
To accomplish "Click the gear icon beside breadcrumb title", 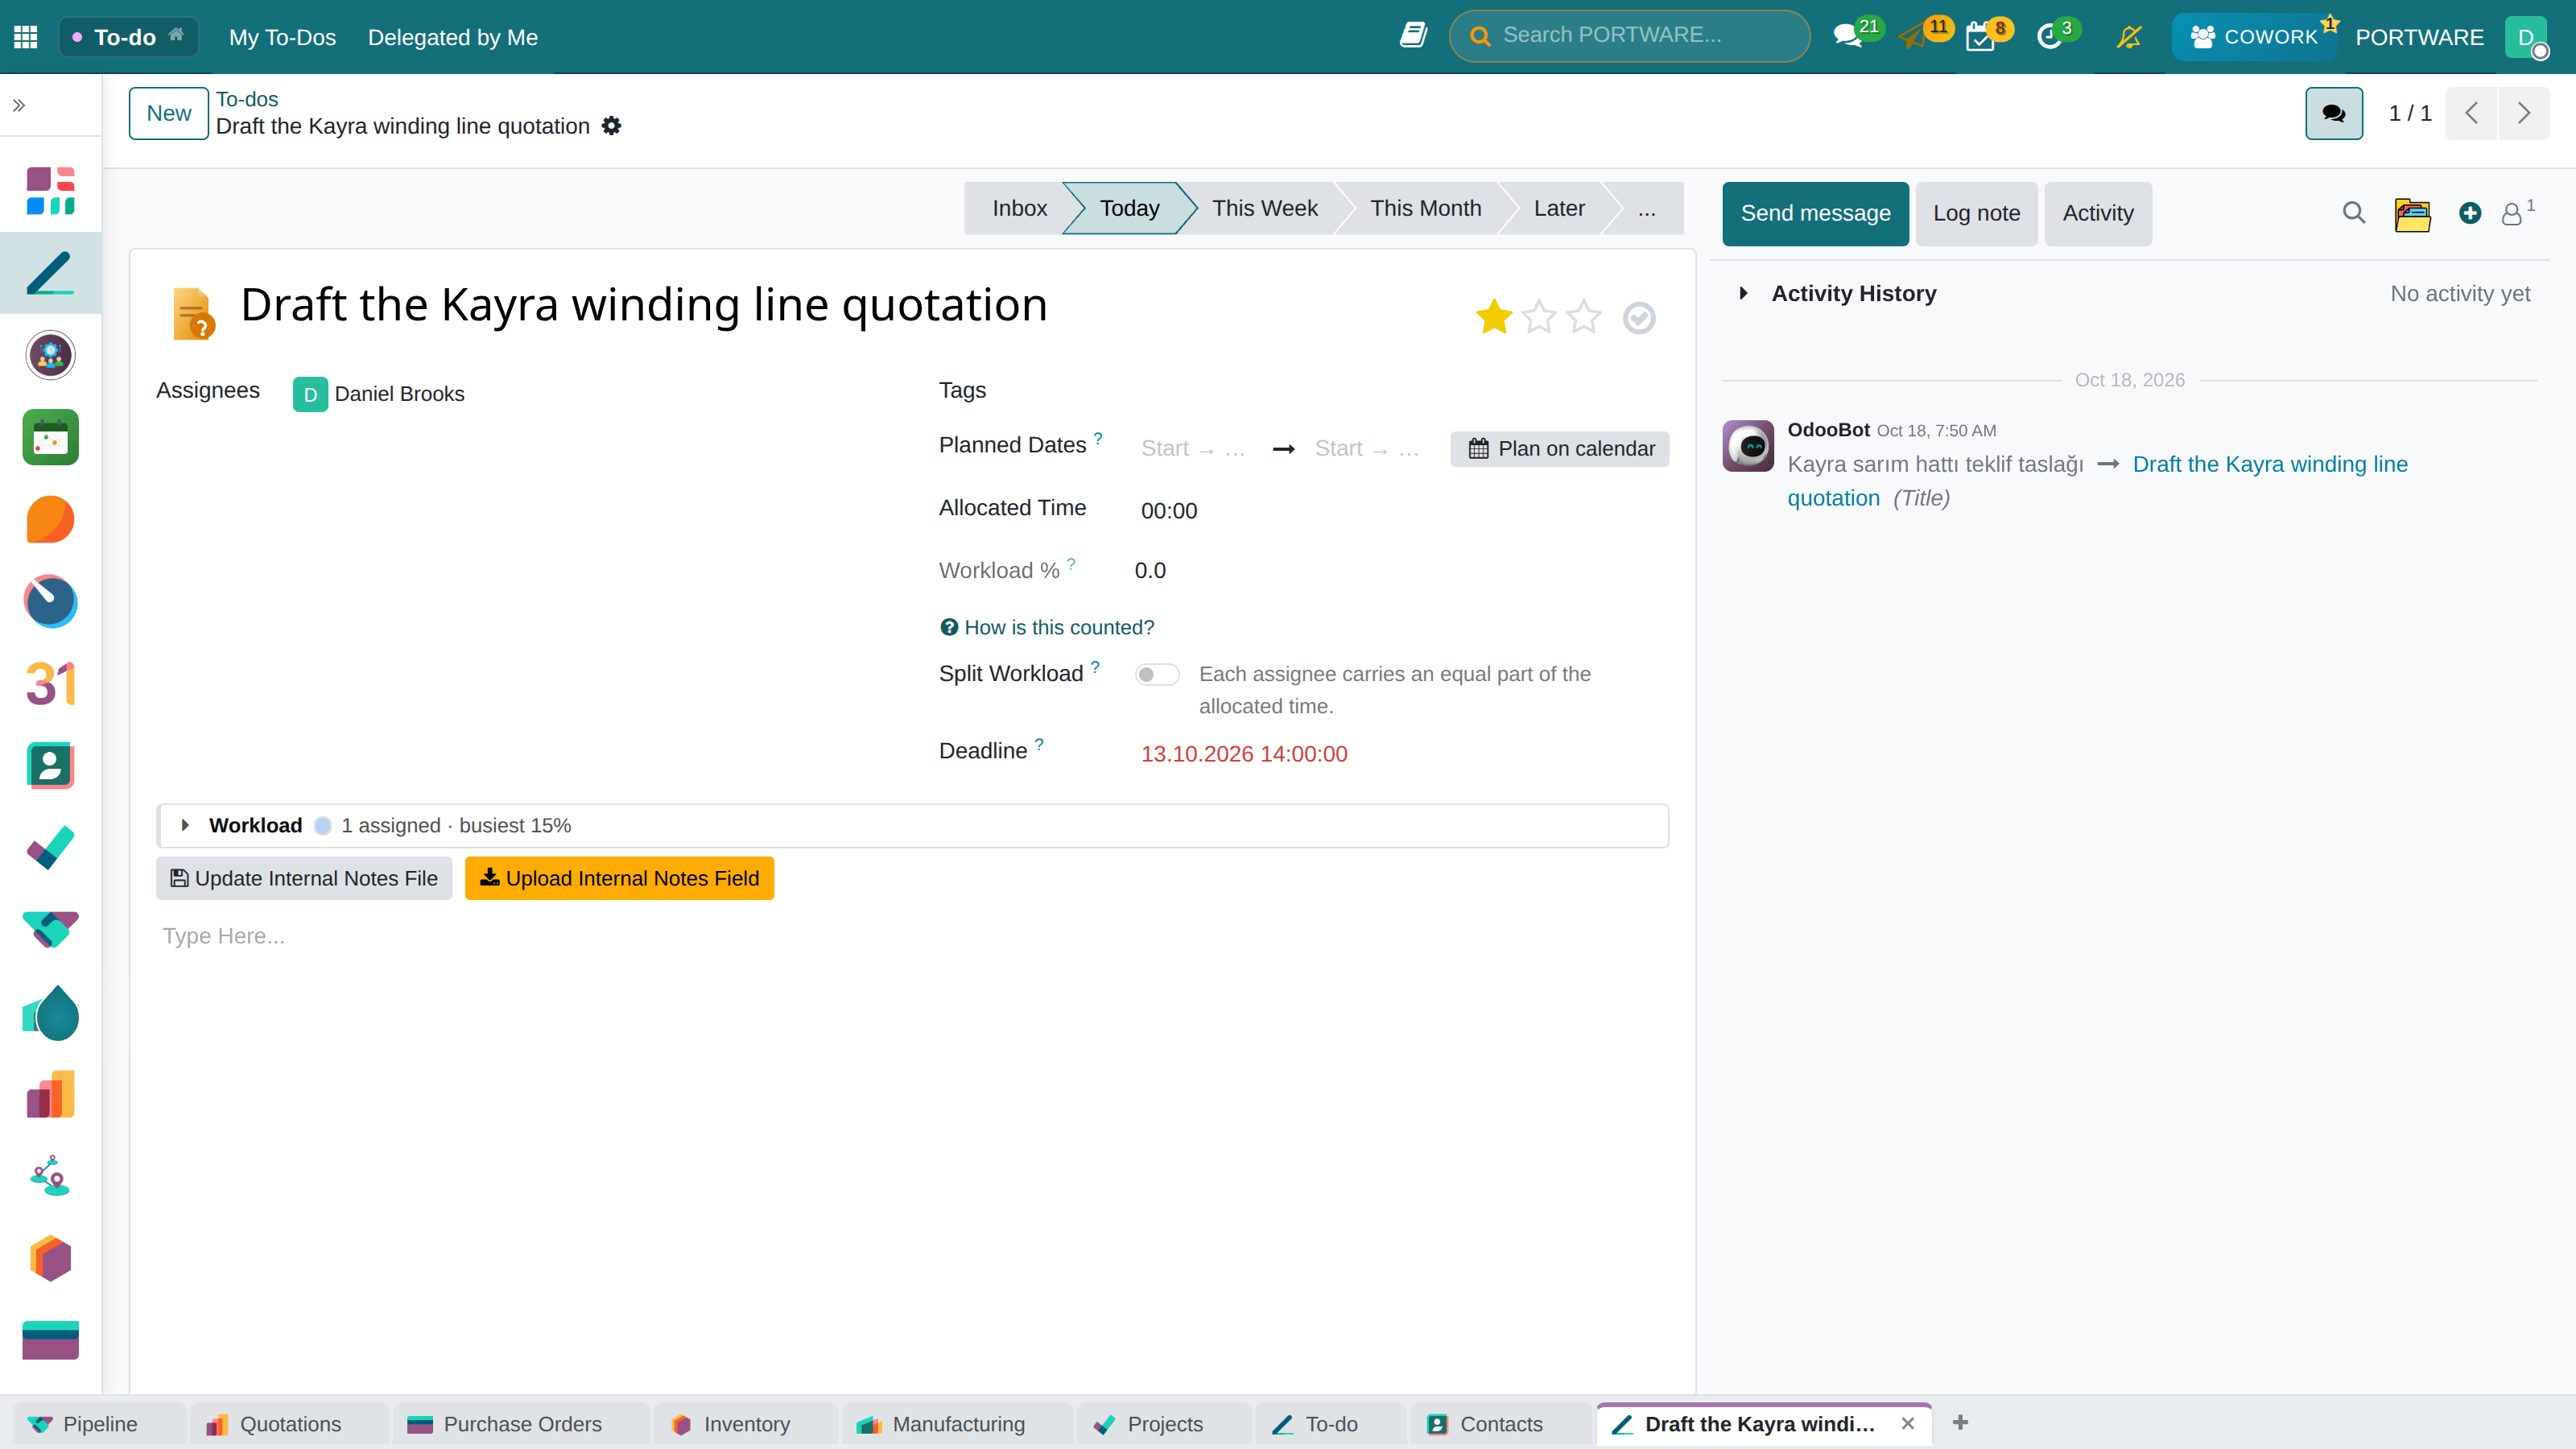I will tap(611, 126).
